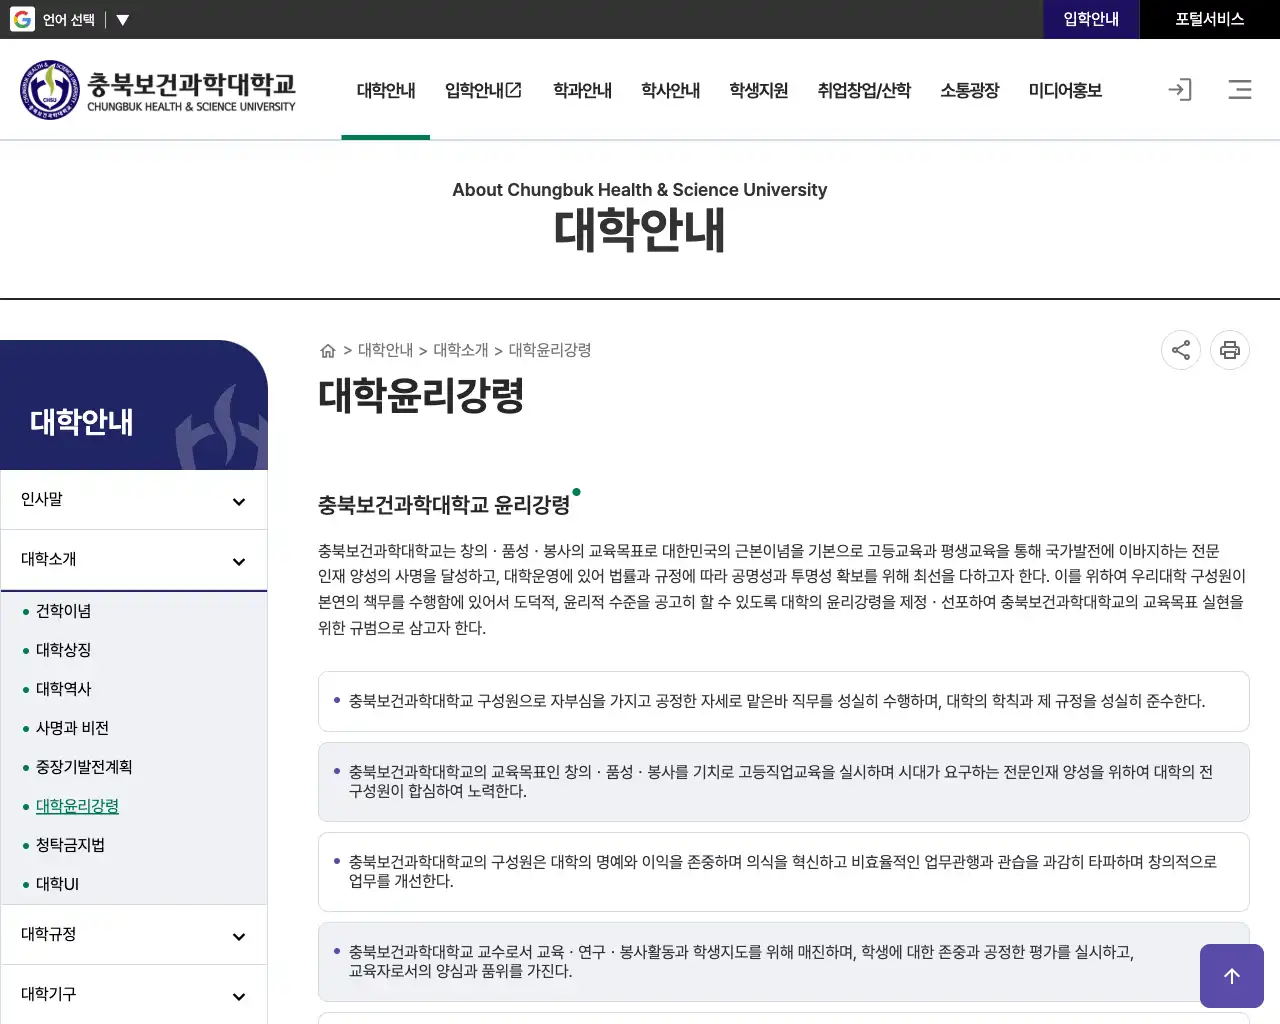1280x1024 pixels.
Task: Click the 대학윤리강령 page title
Action: pos(421,396)
